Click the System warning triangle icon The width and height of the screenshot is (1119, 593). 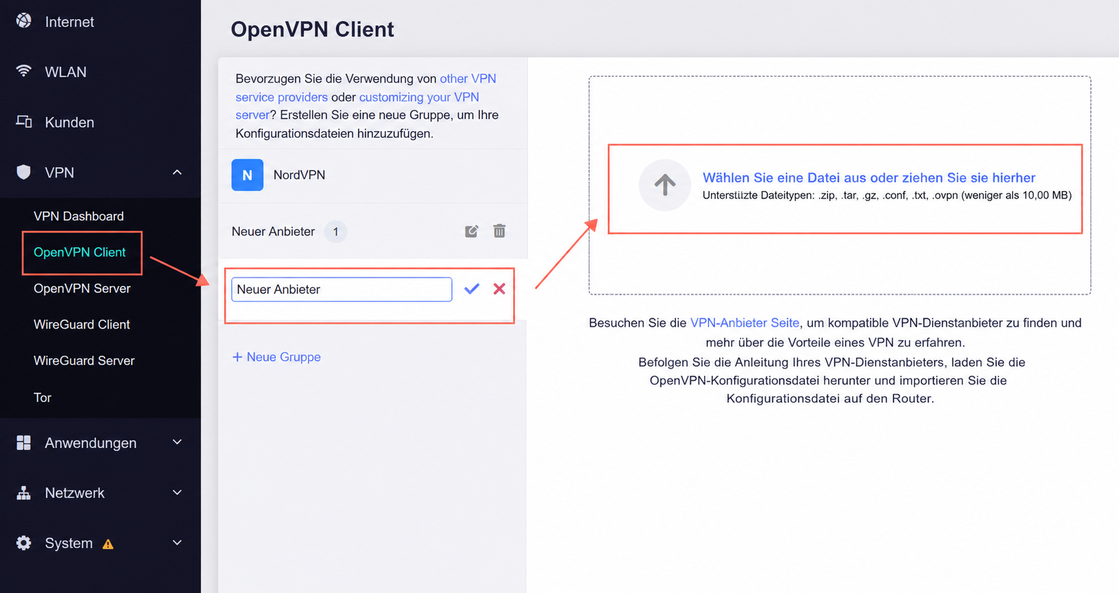pyautogui.click(x=108, y=544)
